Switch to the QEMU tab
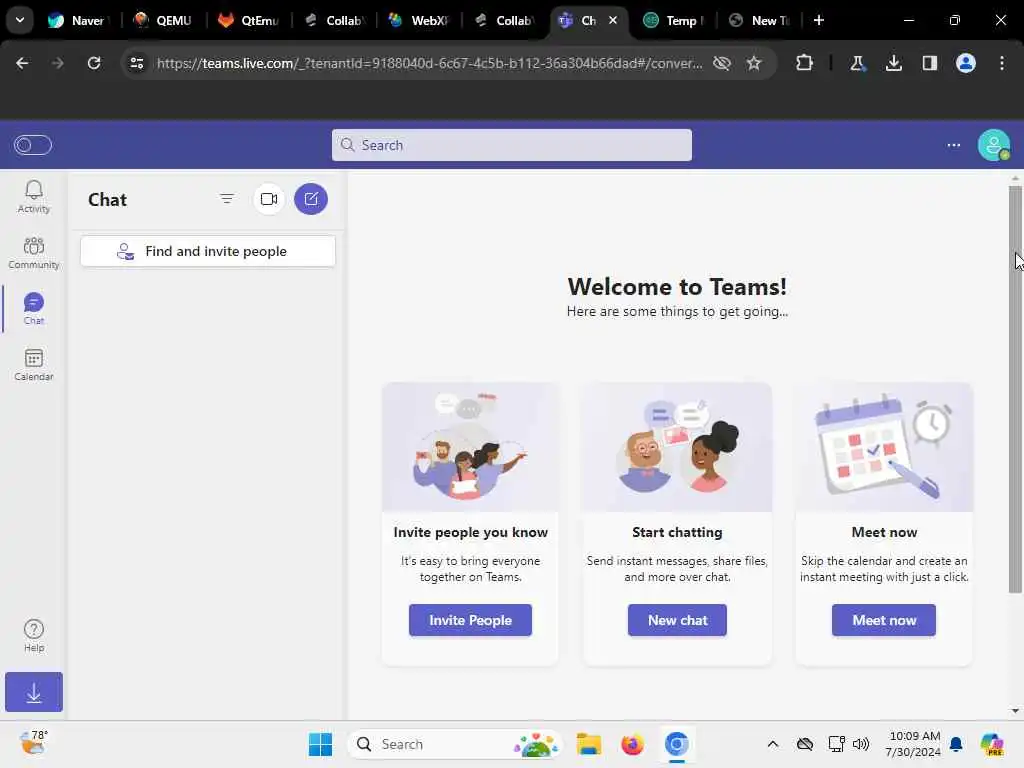Viewport: 1024px width, 768px height. [163, 20]
